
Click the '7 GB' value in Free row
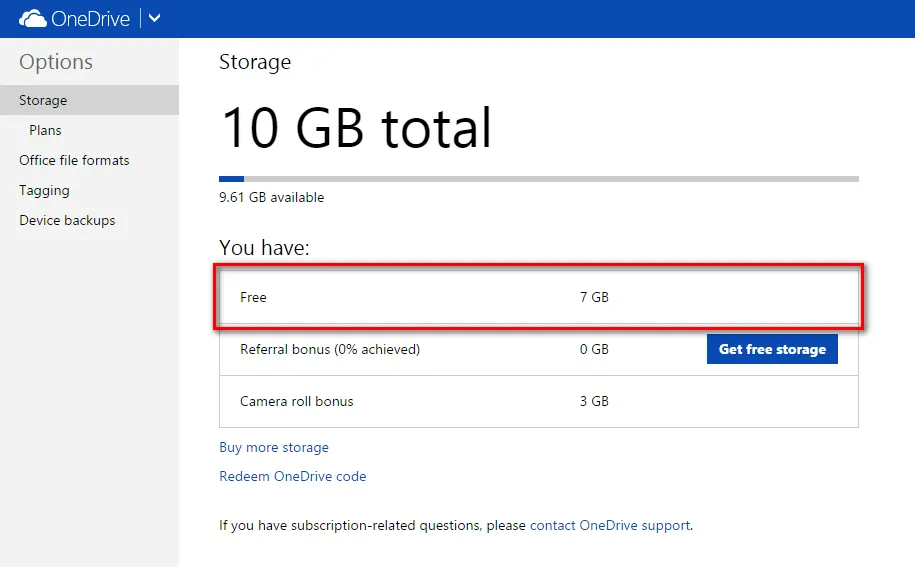pyautogui.click(x=594, y=297)
